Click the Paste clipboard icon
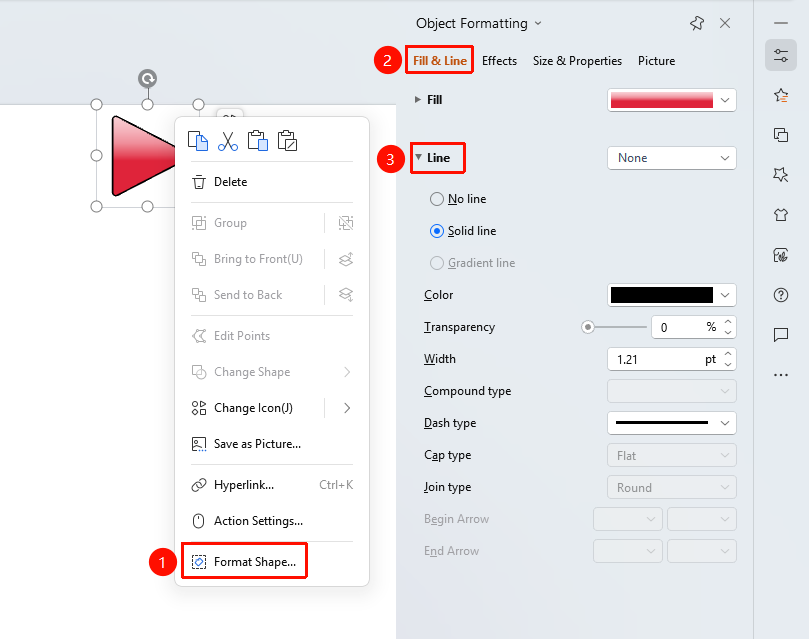This screenshot has width=809, height=639. [257, 141]
